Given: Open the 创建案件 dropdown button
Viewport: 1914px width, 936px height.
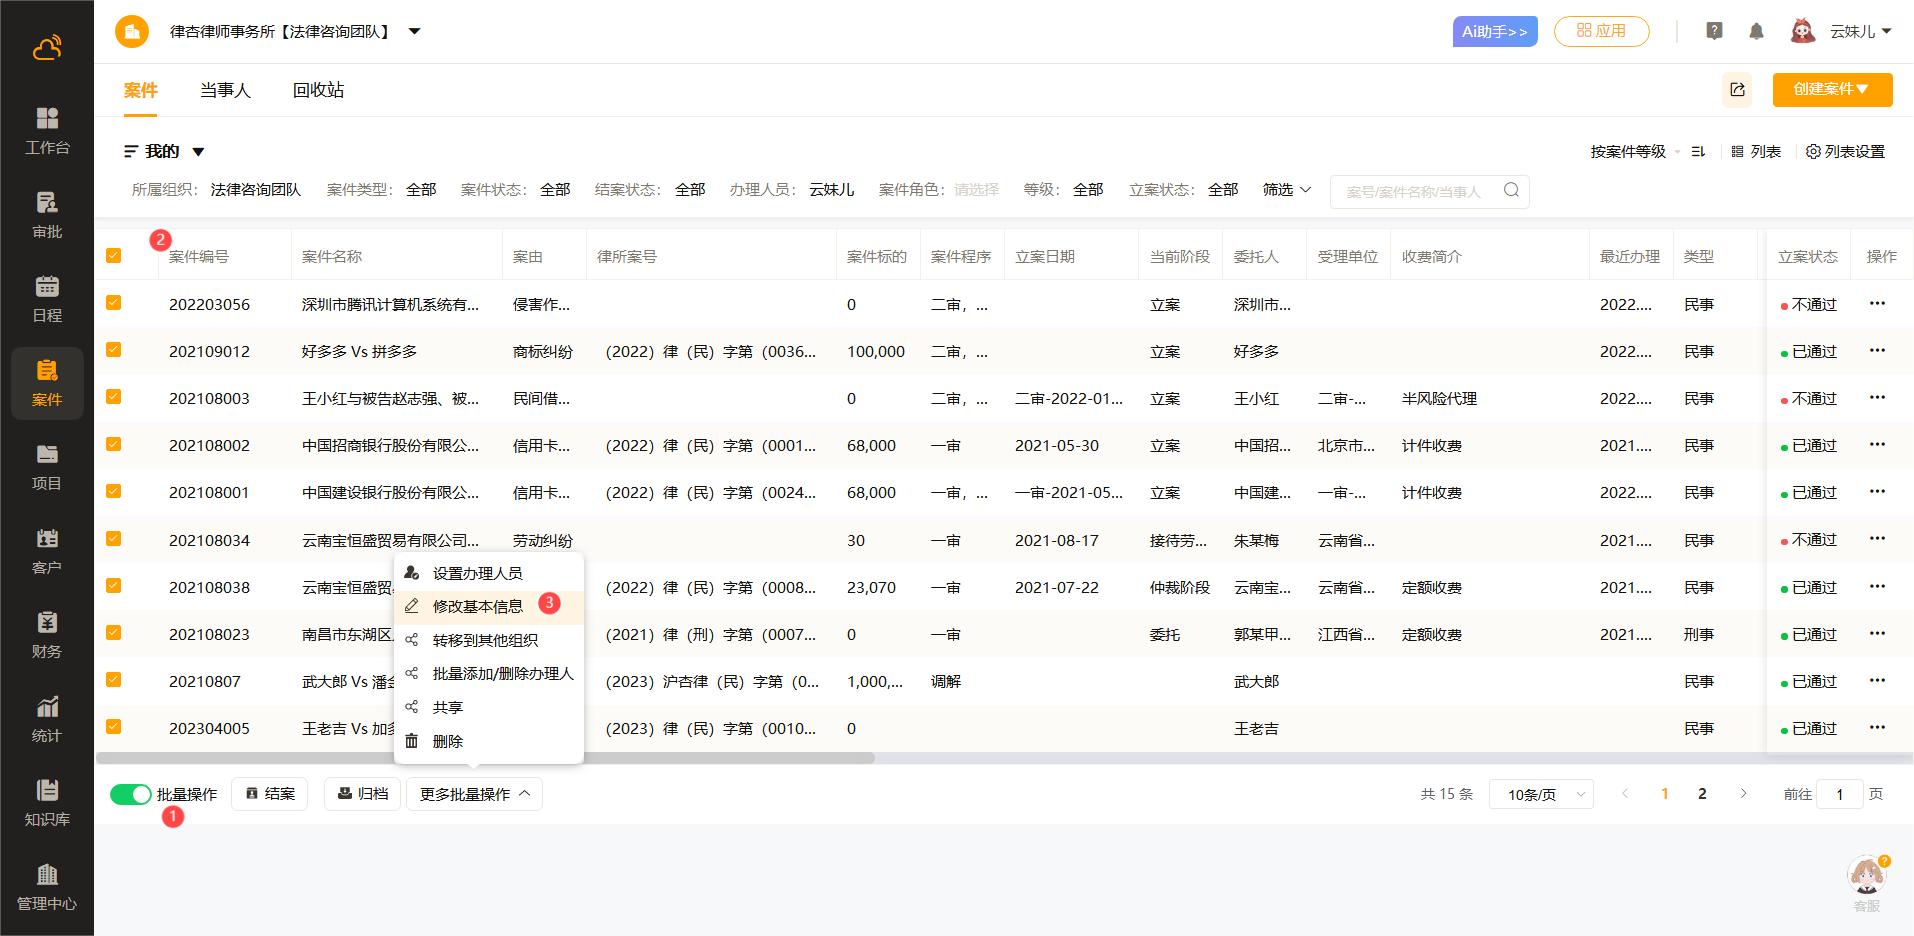Looking at the screenshot, I should pos(1832,90).
